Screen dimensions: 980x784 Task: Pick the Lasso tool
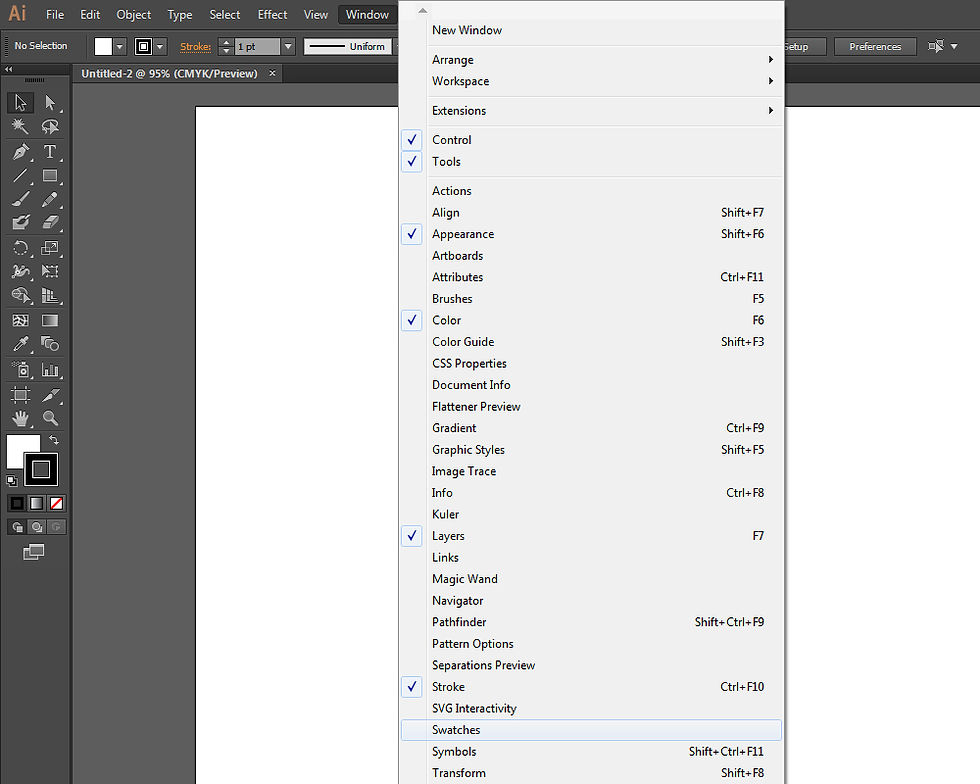(x=50, y=127)
